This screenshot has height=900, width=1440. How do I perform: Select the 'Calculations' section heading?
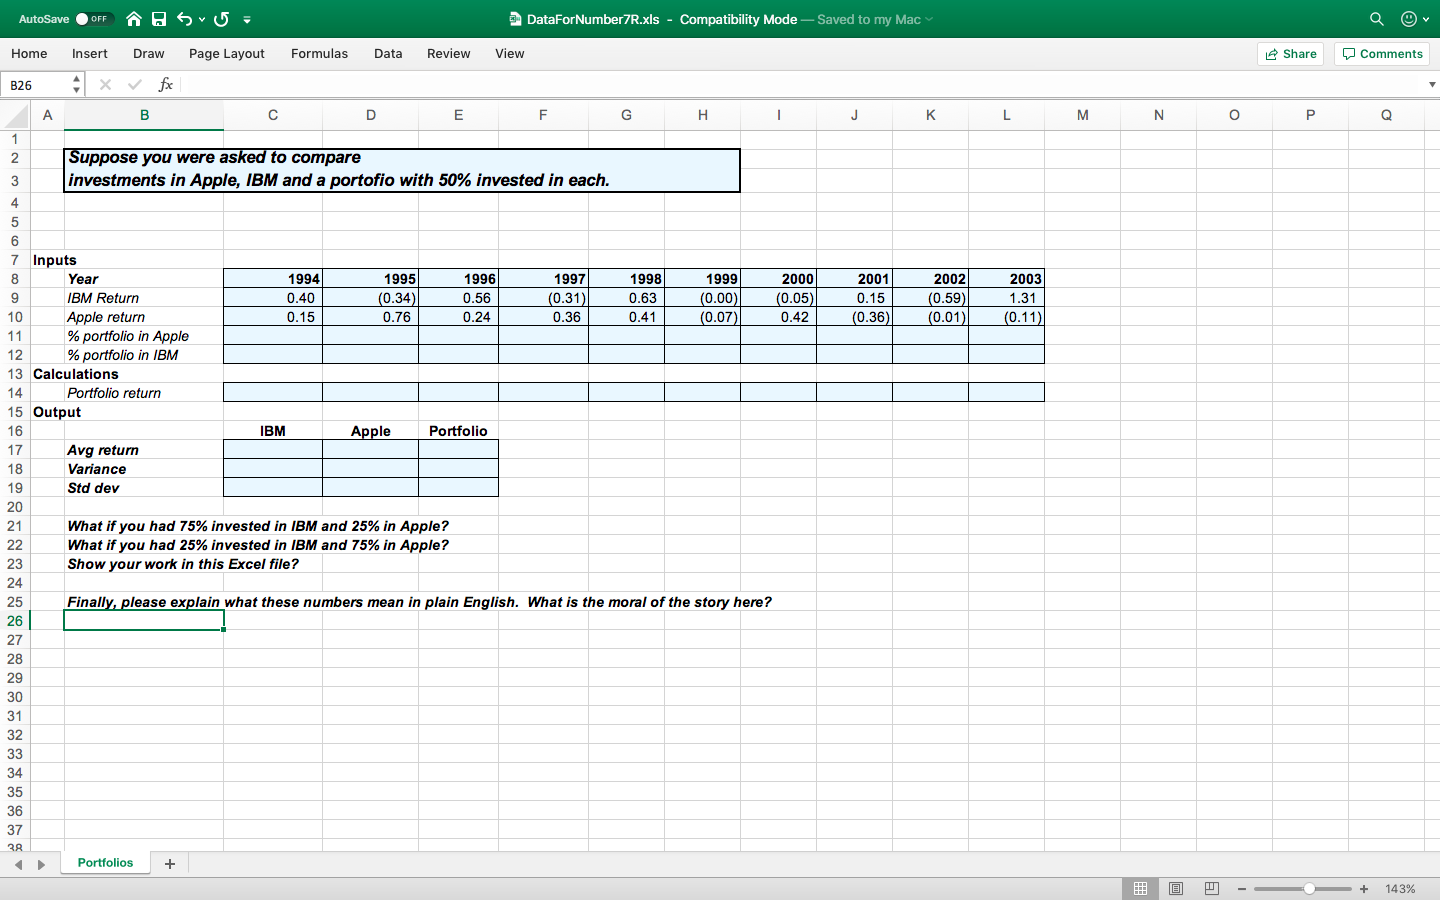tap(76, 374)
